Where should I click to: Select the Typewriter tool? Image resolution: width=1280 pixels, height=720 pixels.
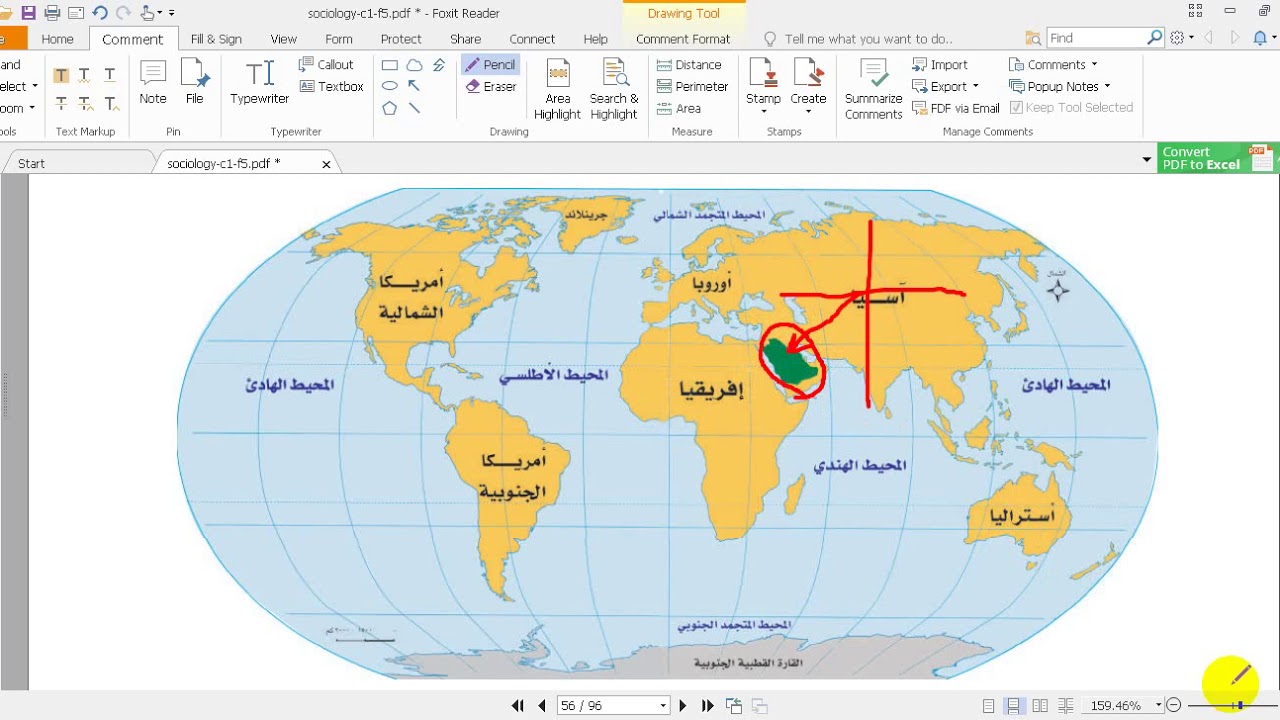(x=260, y=82)
